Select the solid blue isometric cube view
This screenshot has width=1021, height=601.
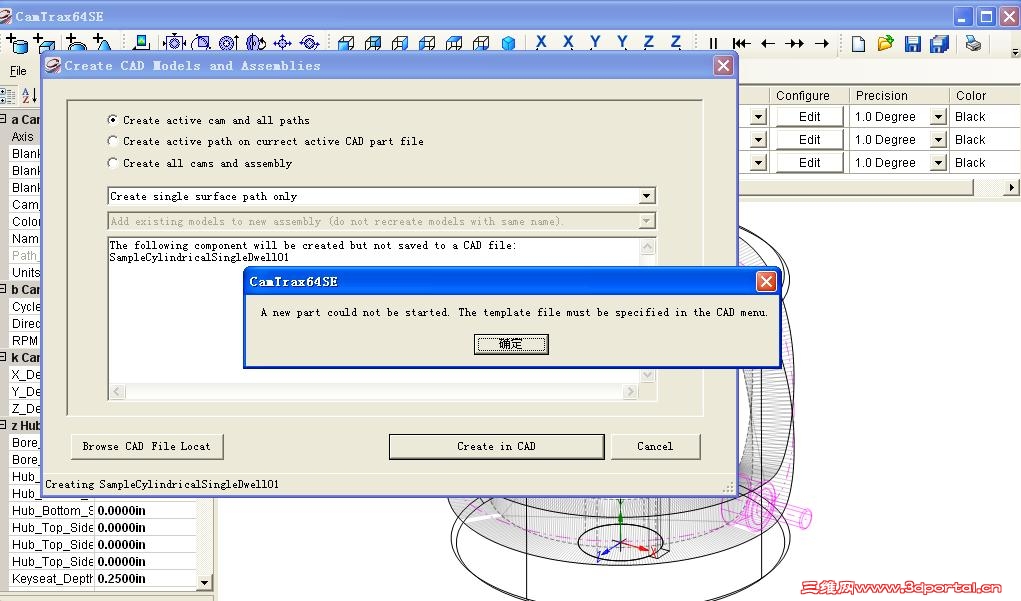(x=508, y=43)
